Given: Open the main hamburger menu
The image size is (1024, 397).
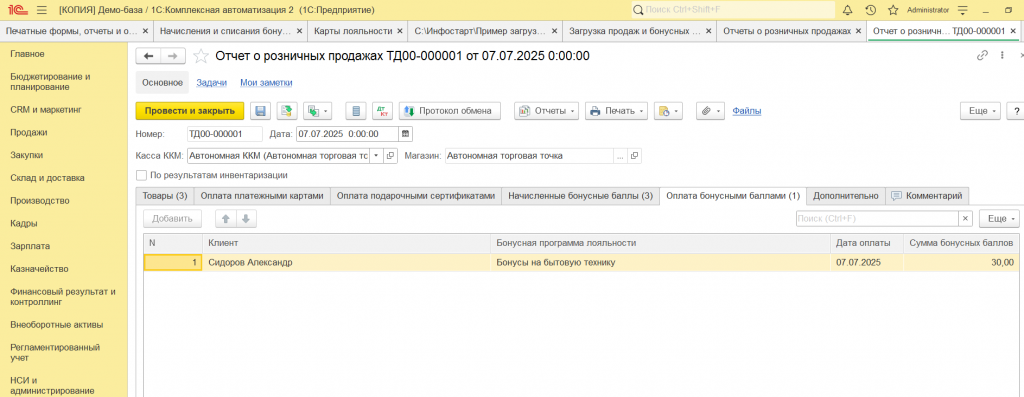Looking at the screenshot, I should (x=42, y=10).
